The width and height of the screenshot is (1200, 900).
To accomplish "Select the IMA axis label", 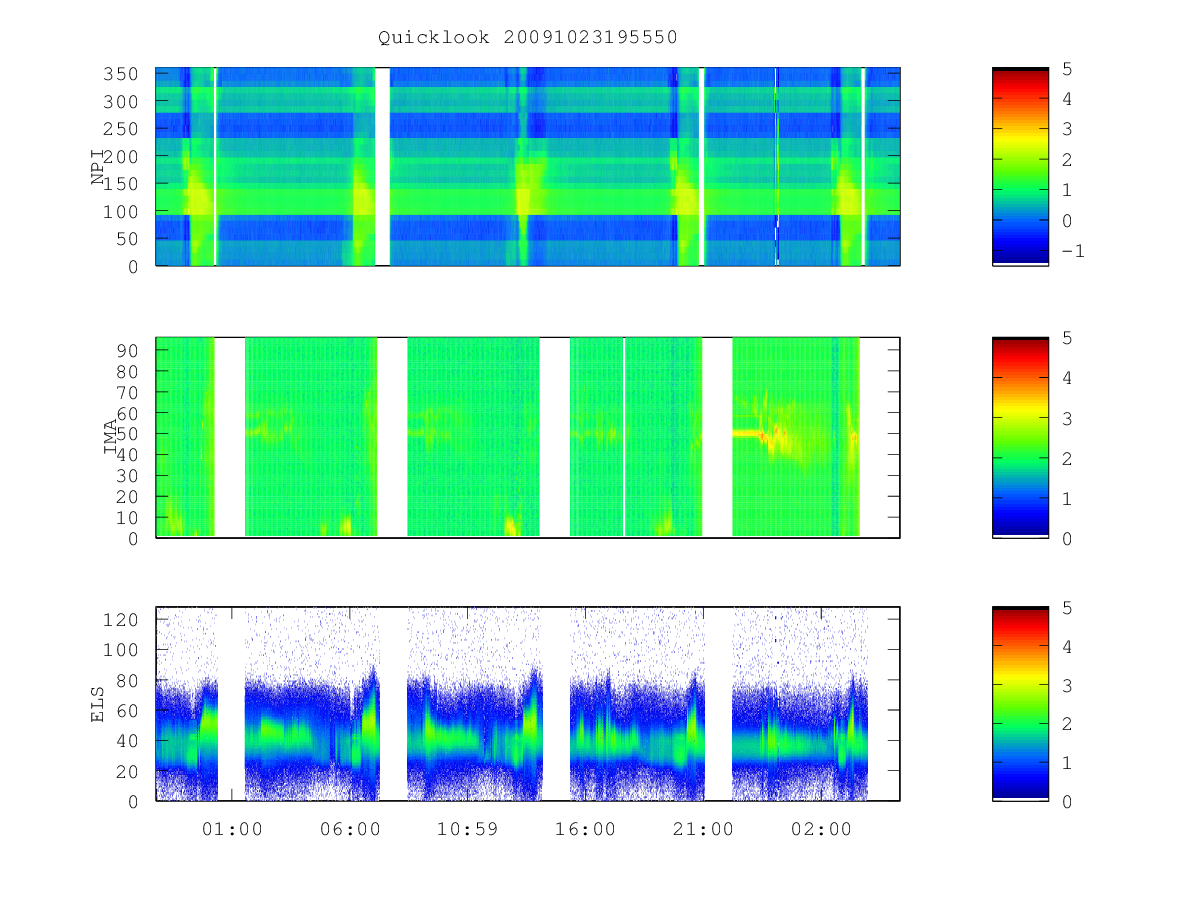I will click(110, 437).
